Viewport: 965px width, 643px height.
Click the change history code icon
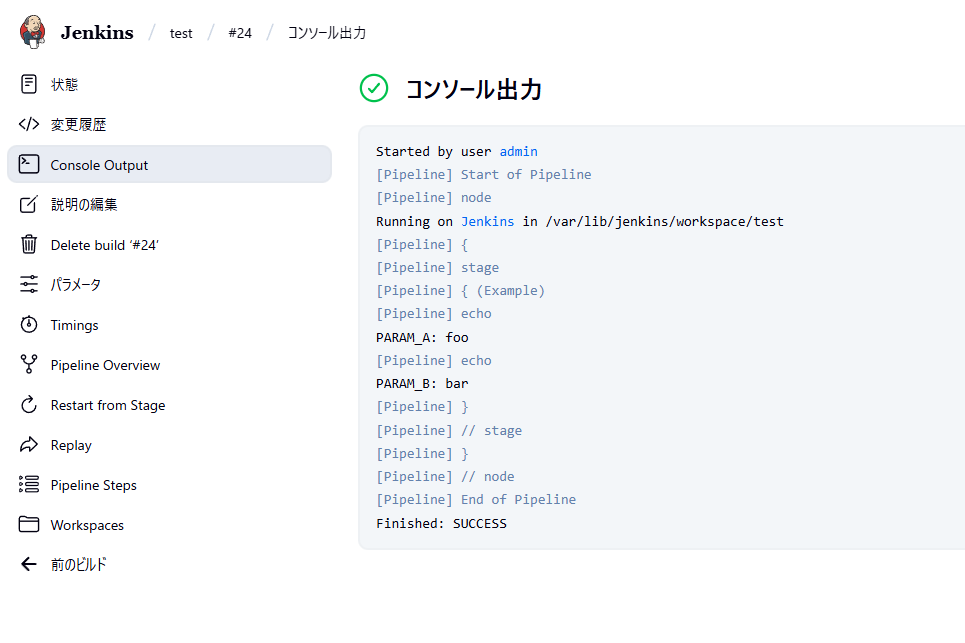(x=30, y=125)
